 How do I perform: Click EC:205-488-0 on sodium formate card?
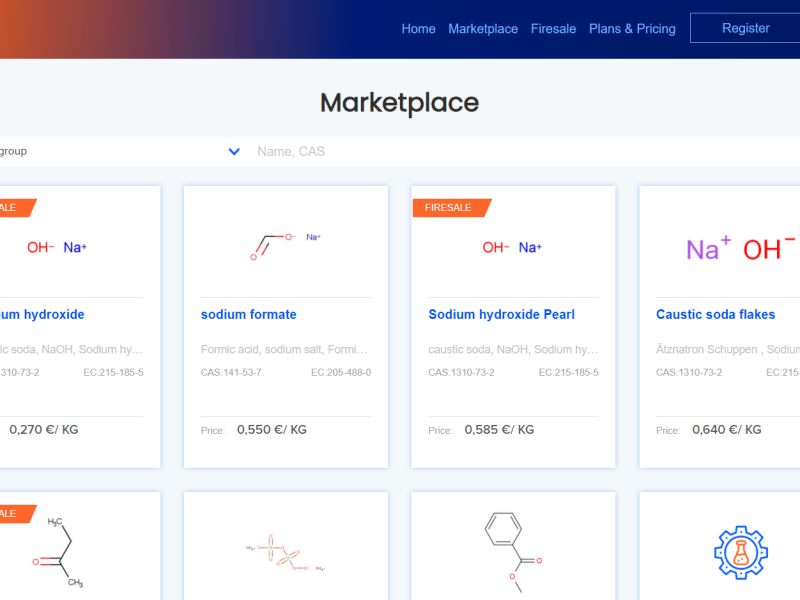341,372
